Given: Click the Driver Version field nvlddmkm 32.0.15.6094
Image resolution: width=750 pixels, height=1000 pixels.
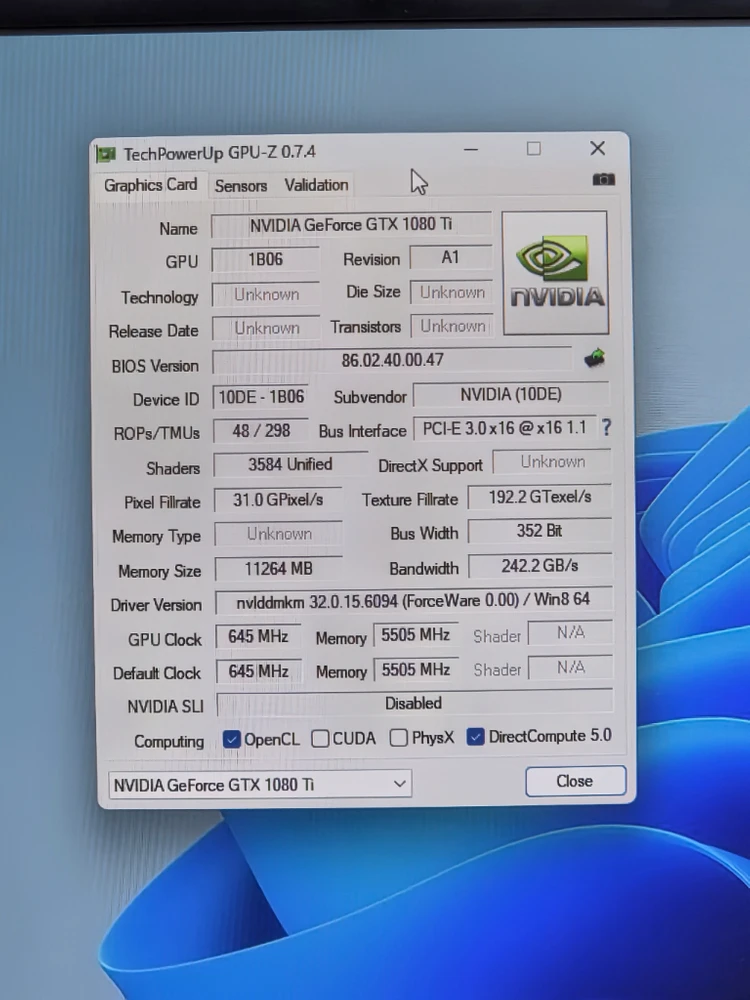Looking at the screenshot, I should [x=413, y=601].
